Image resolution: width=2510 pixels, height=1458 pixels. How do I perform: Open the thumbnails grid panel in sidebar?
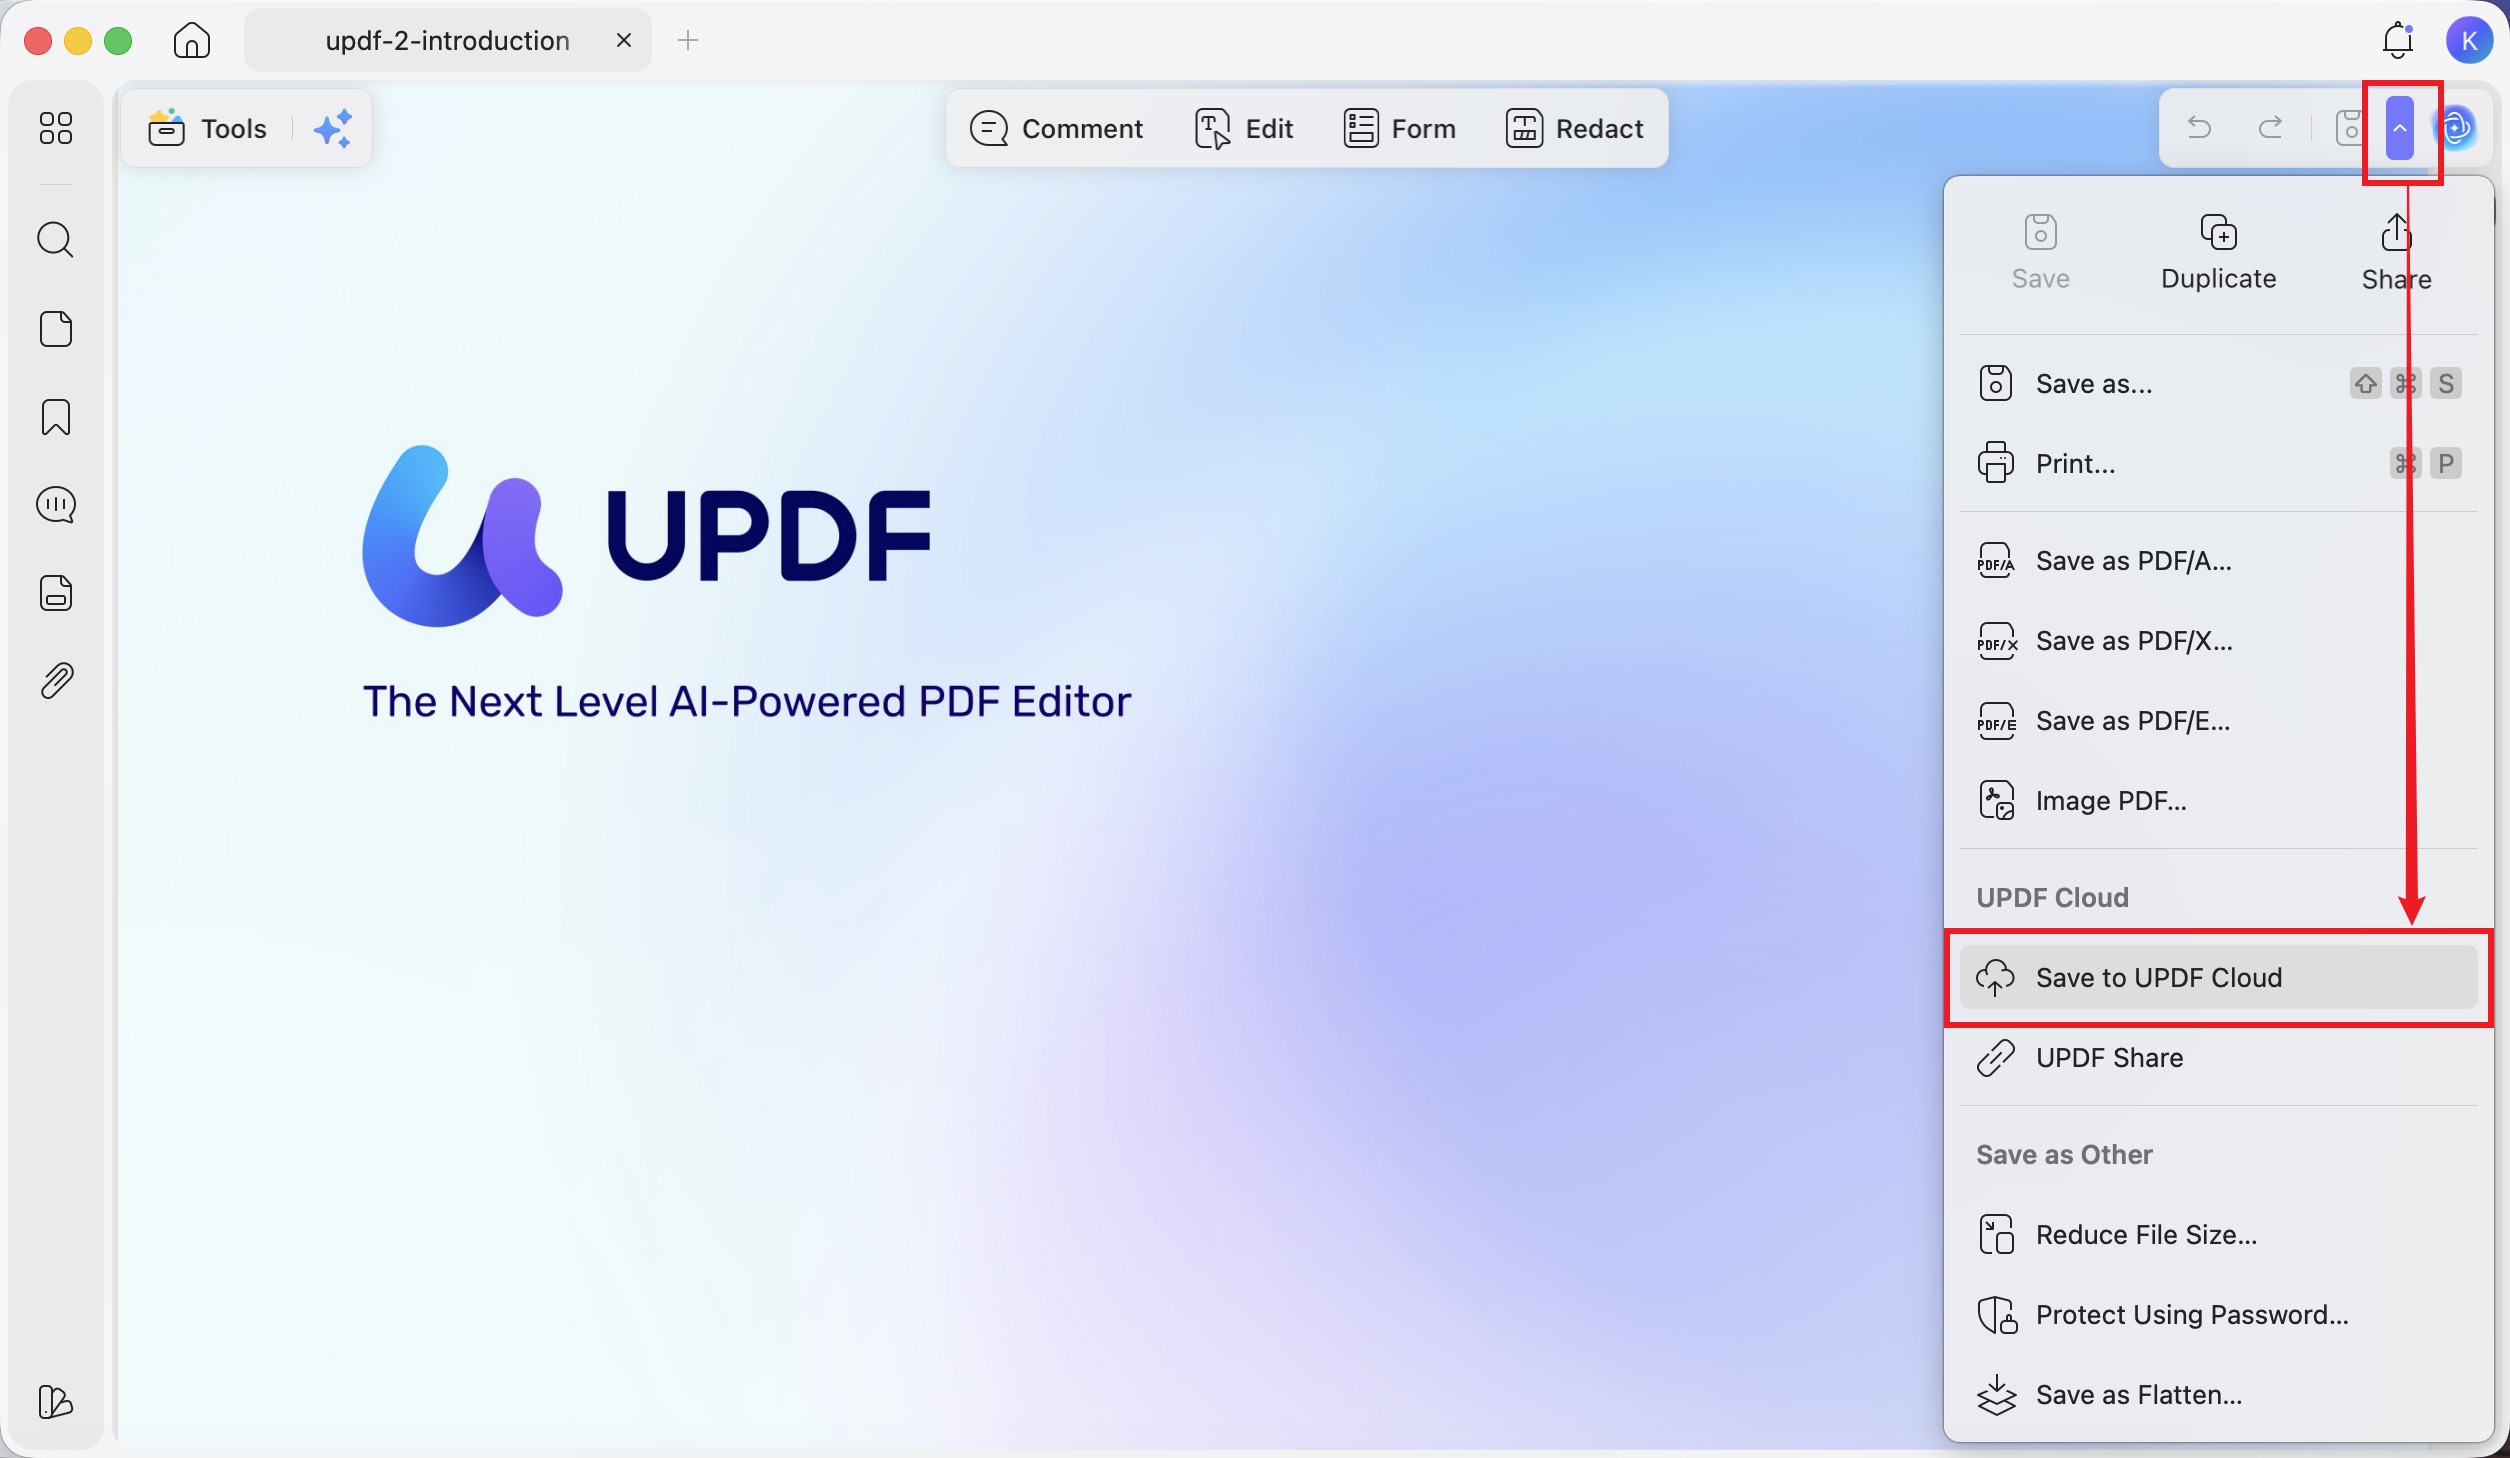click(x=56, y=128)
